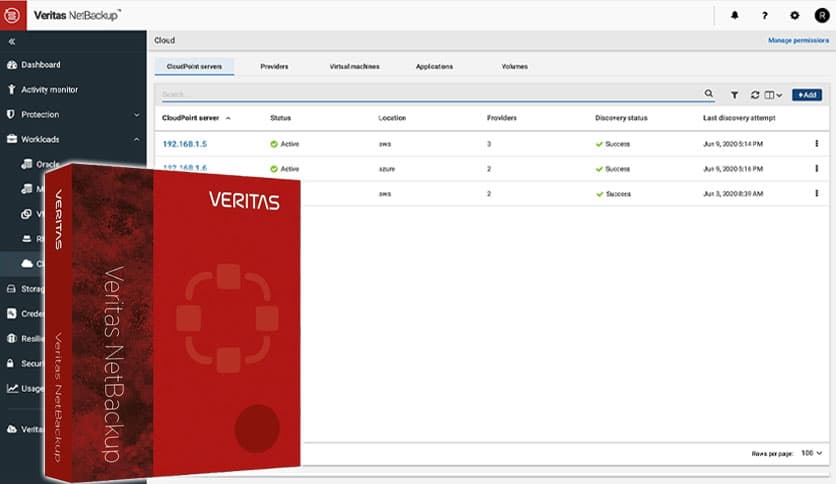Open server link 192.168.1.6
836x484 pixels.
[184, 167]
